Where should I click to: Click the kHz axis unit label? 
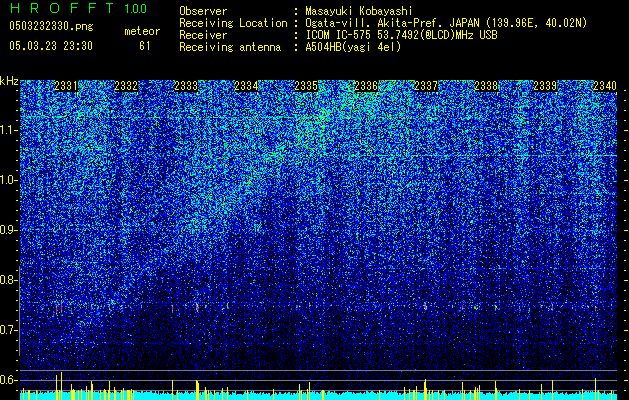(9, 81)
